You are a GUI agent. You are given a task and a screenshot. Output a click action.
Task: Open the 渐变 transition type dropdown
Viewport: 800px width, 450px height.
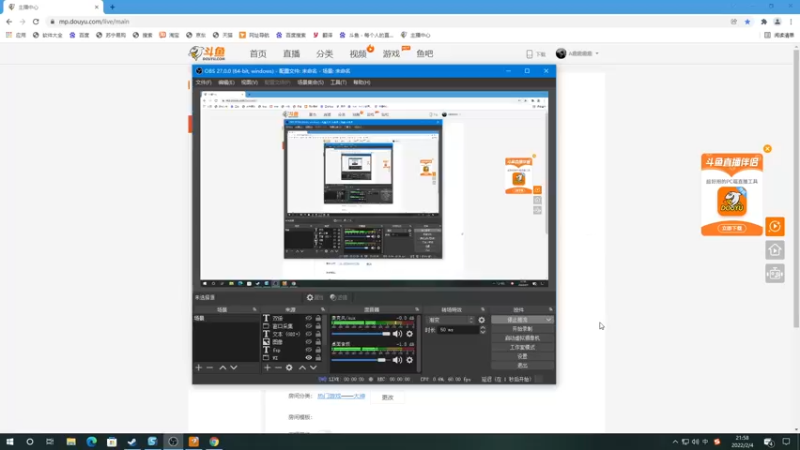(x=449, y=320)
